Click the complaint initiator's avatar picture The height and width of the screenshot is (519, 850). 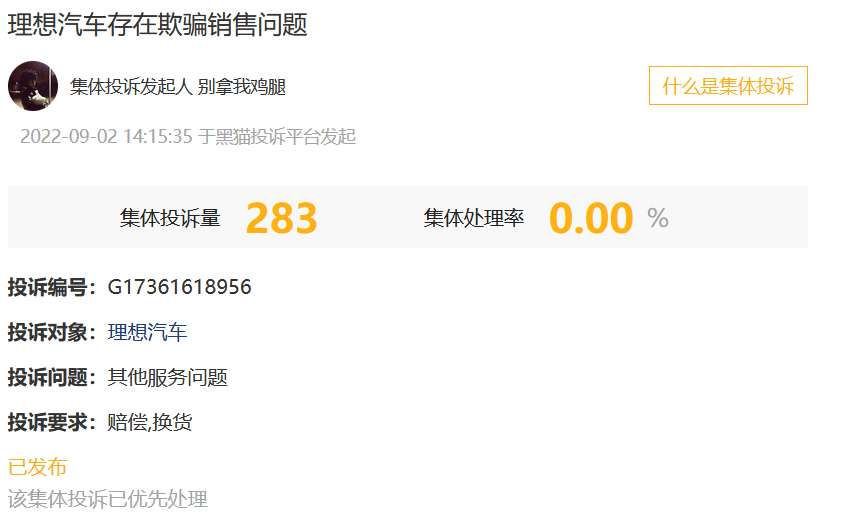coord(33,86)
